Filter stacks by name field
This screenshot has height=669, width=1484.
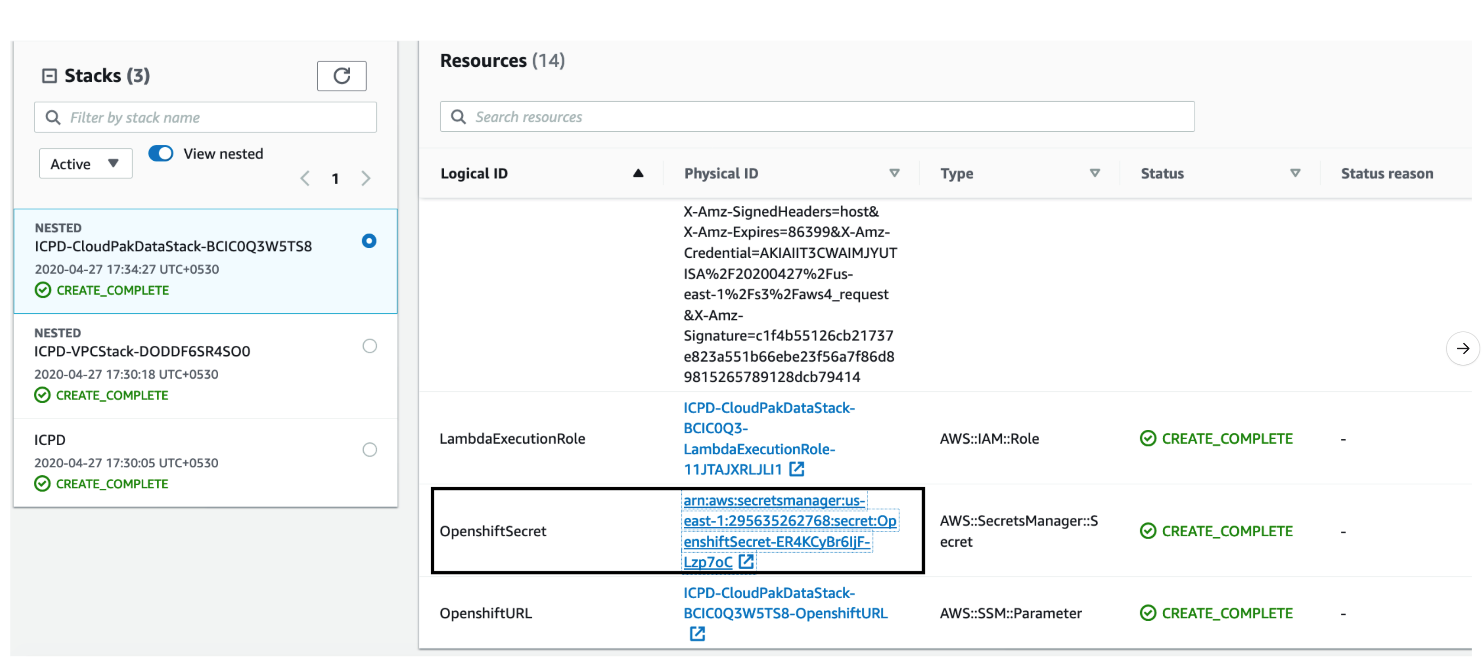click(x=206, y=117)
